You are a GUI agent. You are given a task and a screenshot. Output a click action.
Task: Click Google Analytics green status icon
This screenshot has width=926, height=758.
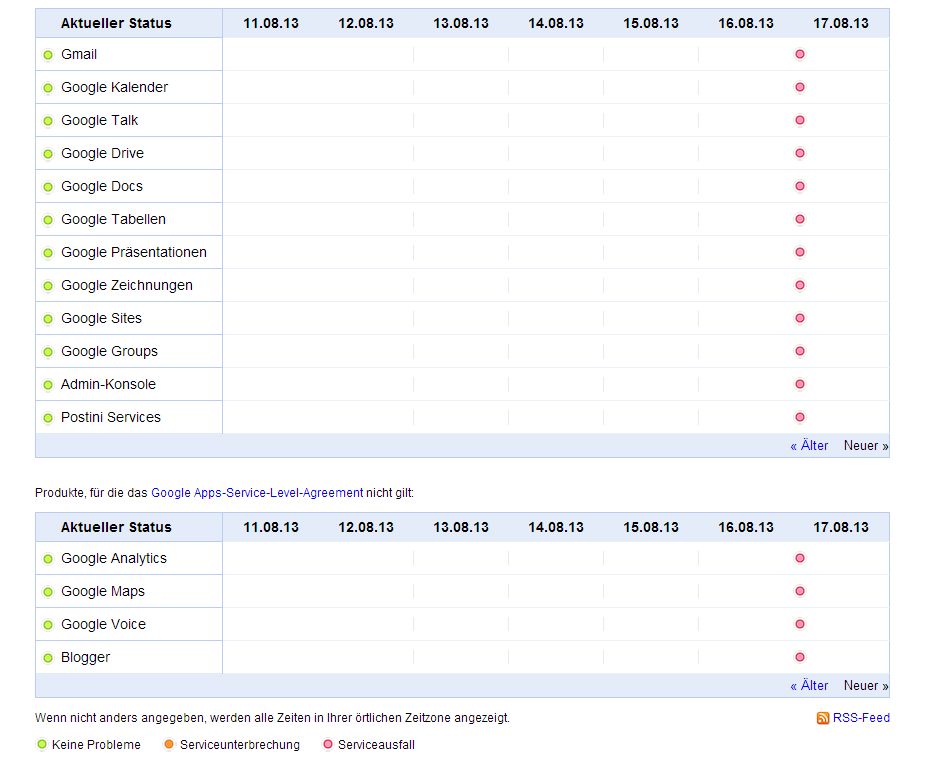pos(48,560)
